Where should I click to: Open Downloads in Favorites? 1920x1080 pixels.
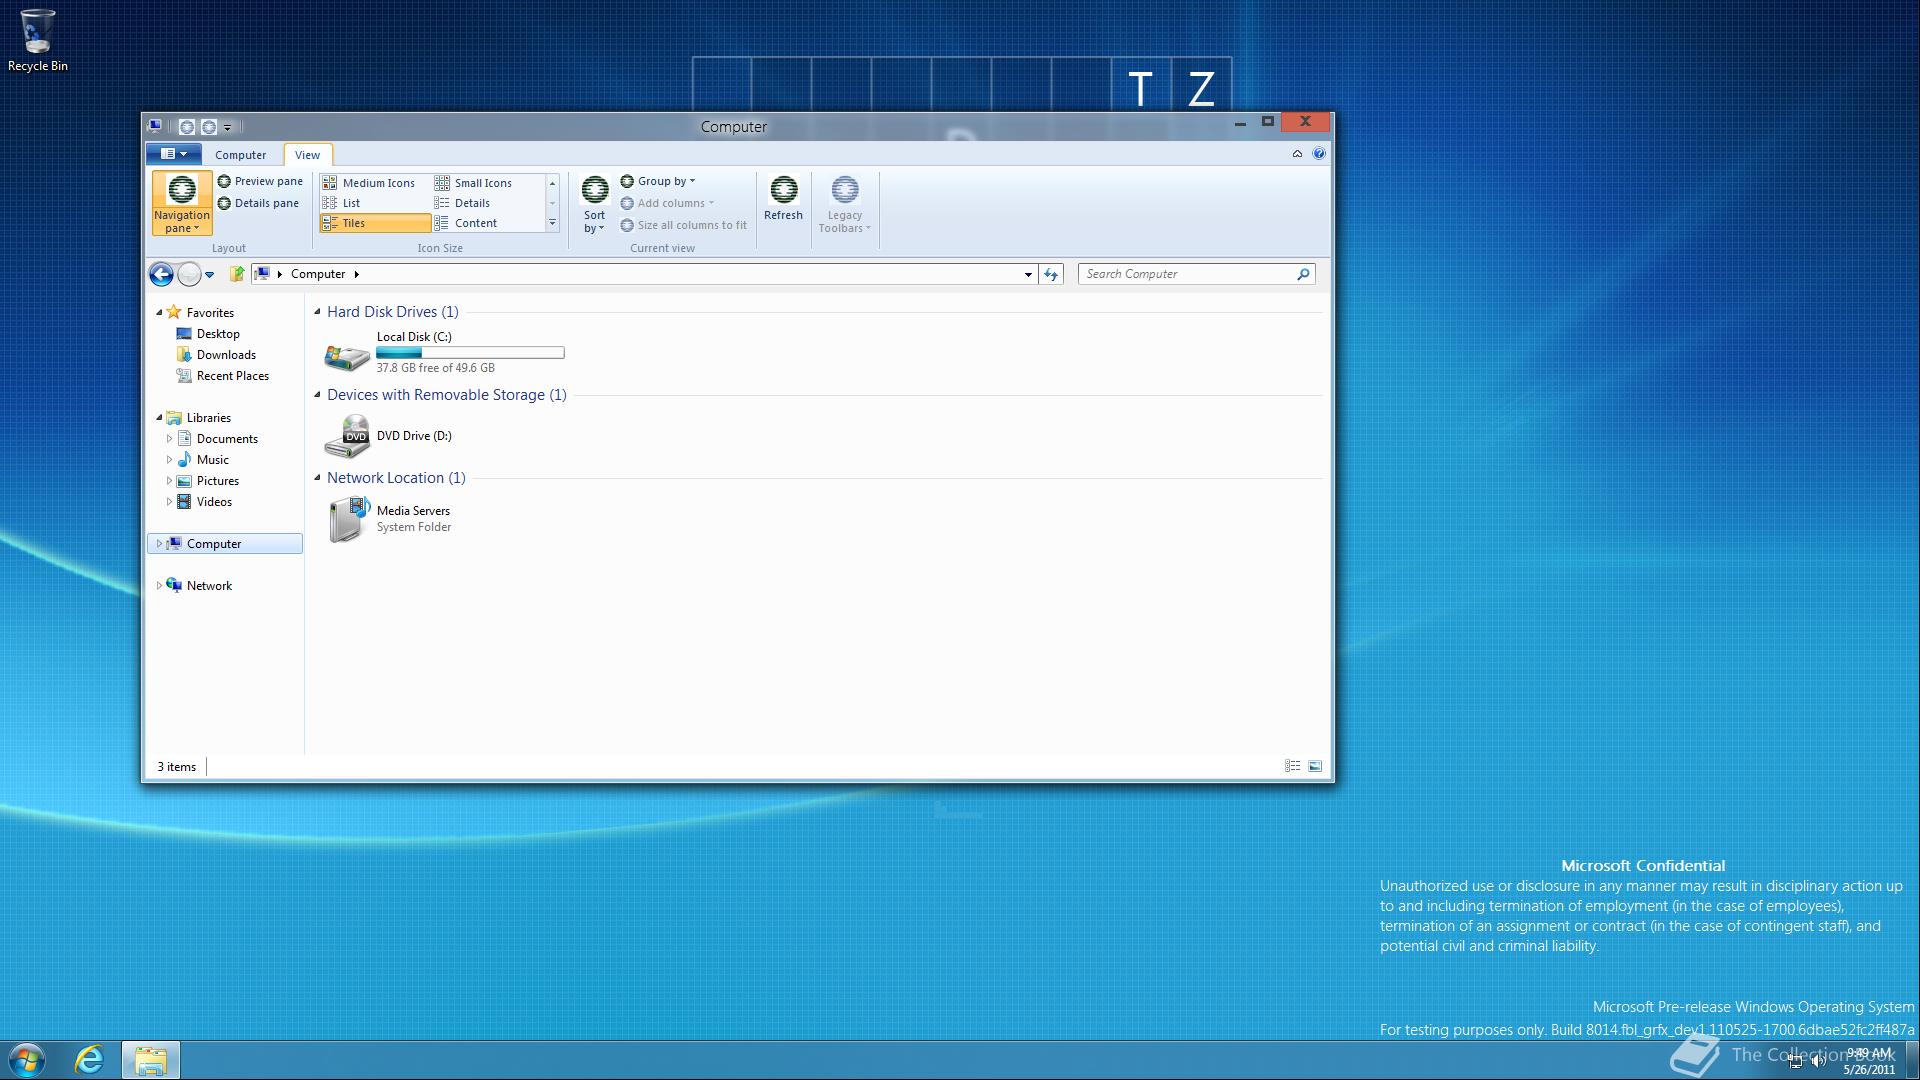tap(226, 355)
